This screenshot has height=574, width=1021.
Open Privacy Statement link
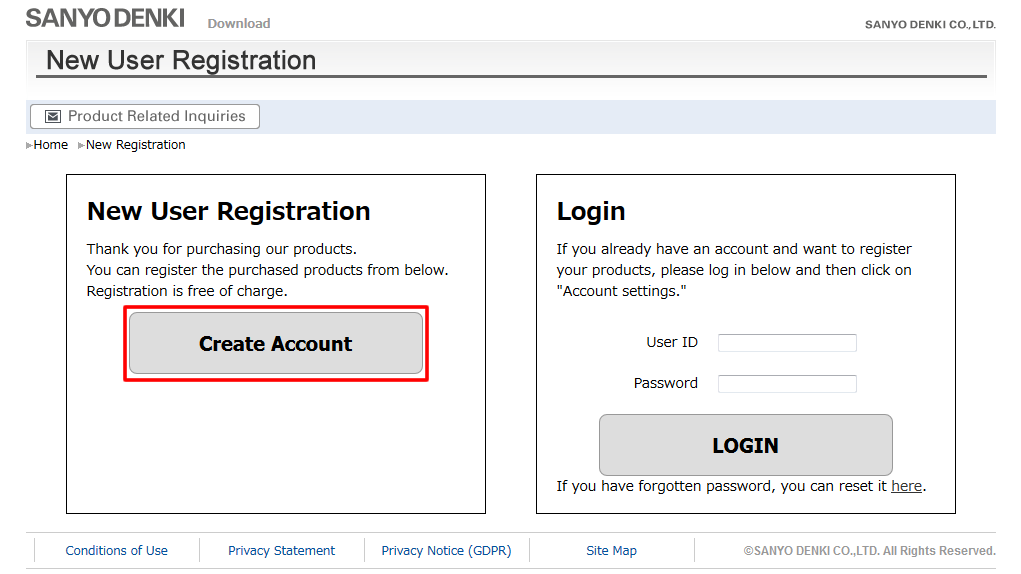click(x=281, y=551)
